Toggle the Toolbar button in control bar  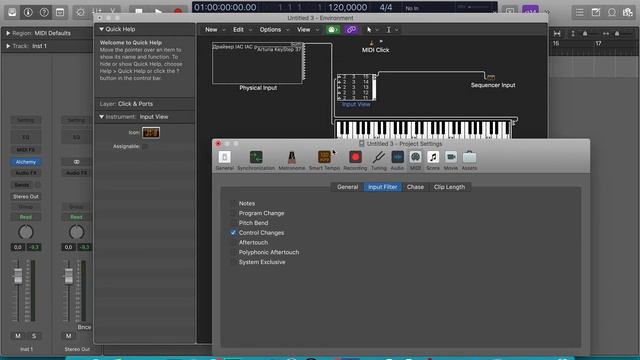pyautogui.click(x=60, y=12)
